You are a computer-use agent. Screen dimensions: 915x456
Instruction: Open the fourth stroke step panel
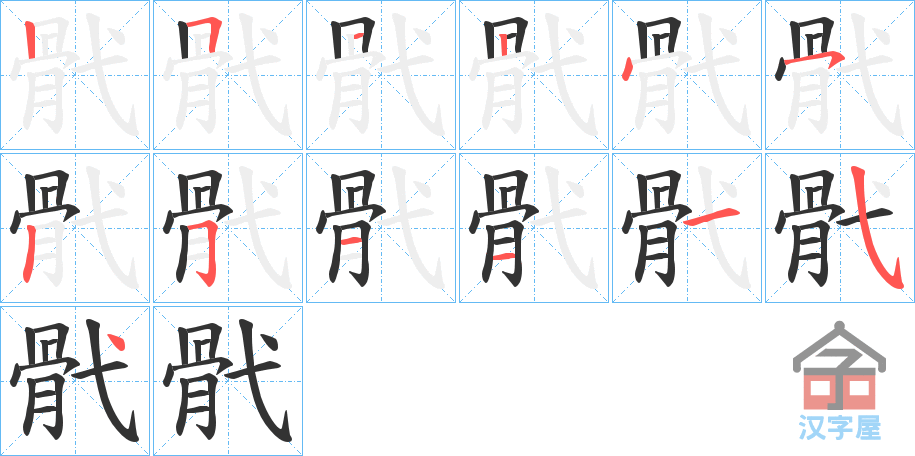[x=534, y=75]
